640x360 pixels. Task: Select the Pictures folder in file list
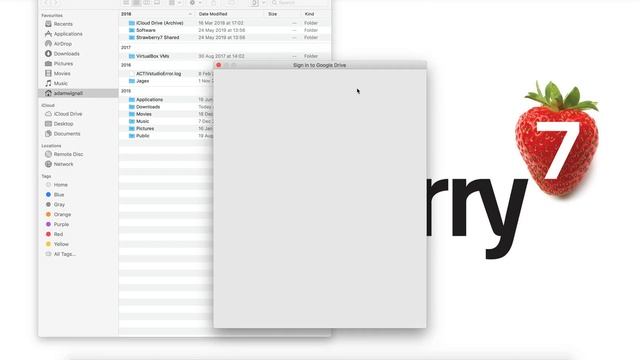tap(145, 129)
